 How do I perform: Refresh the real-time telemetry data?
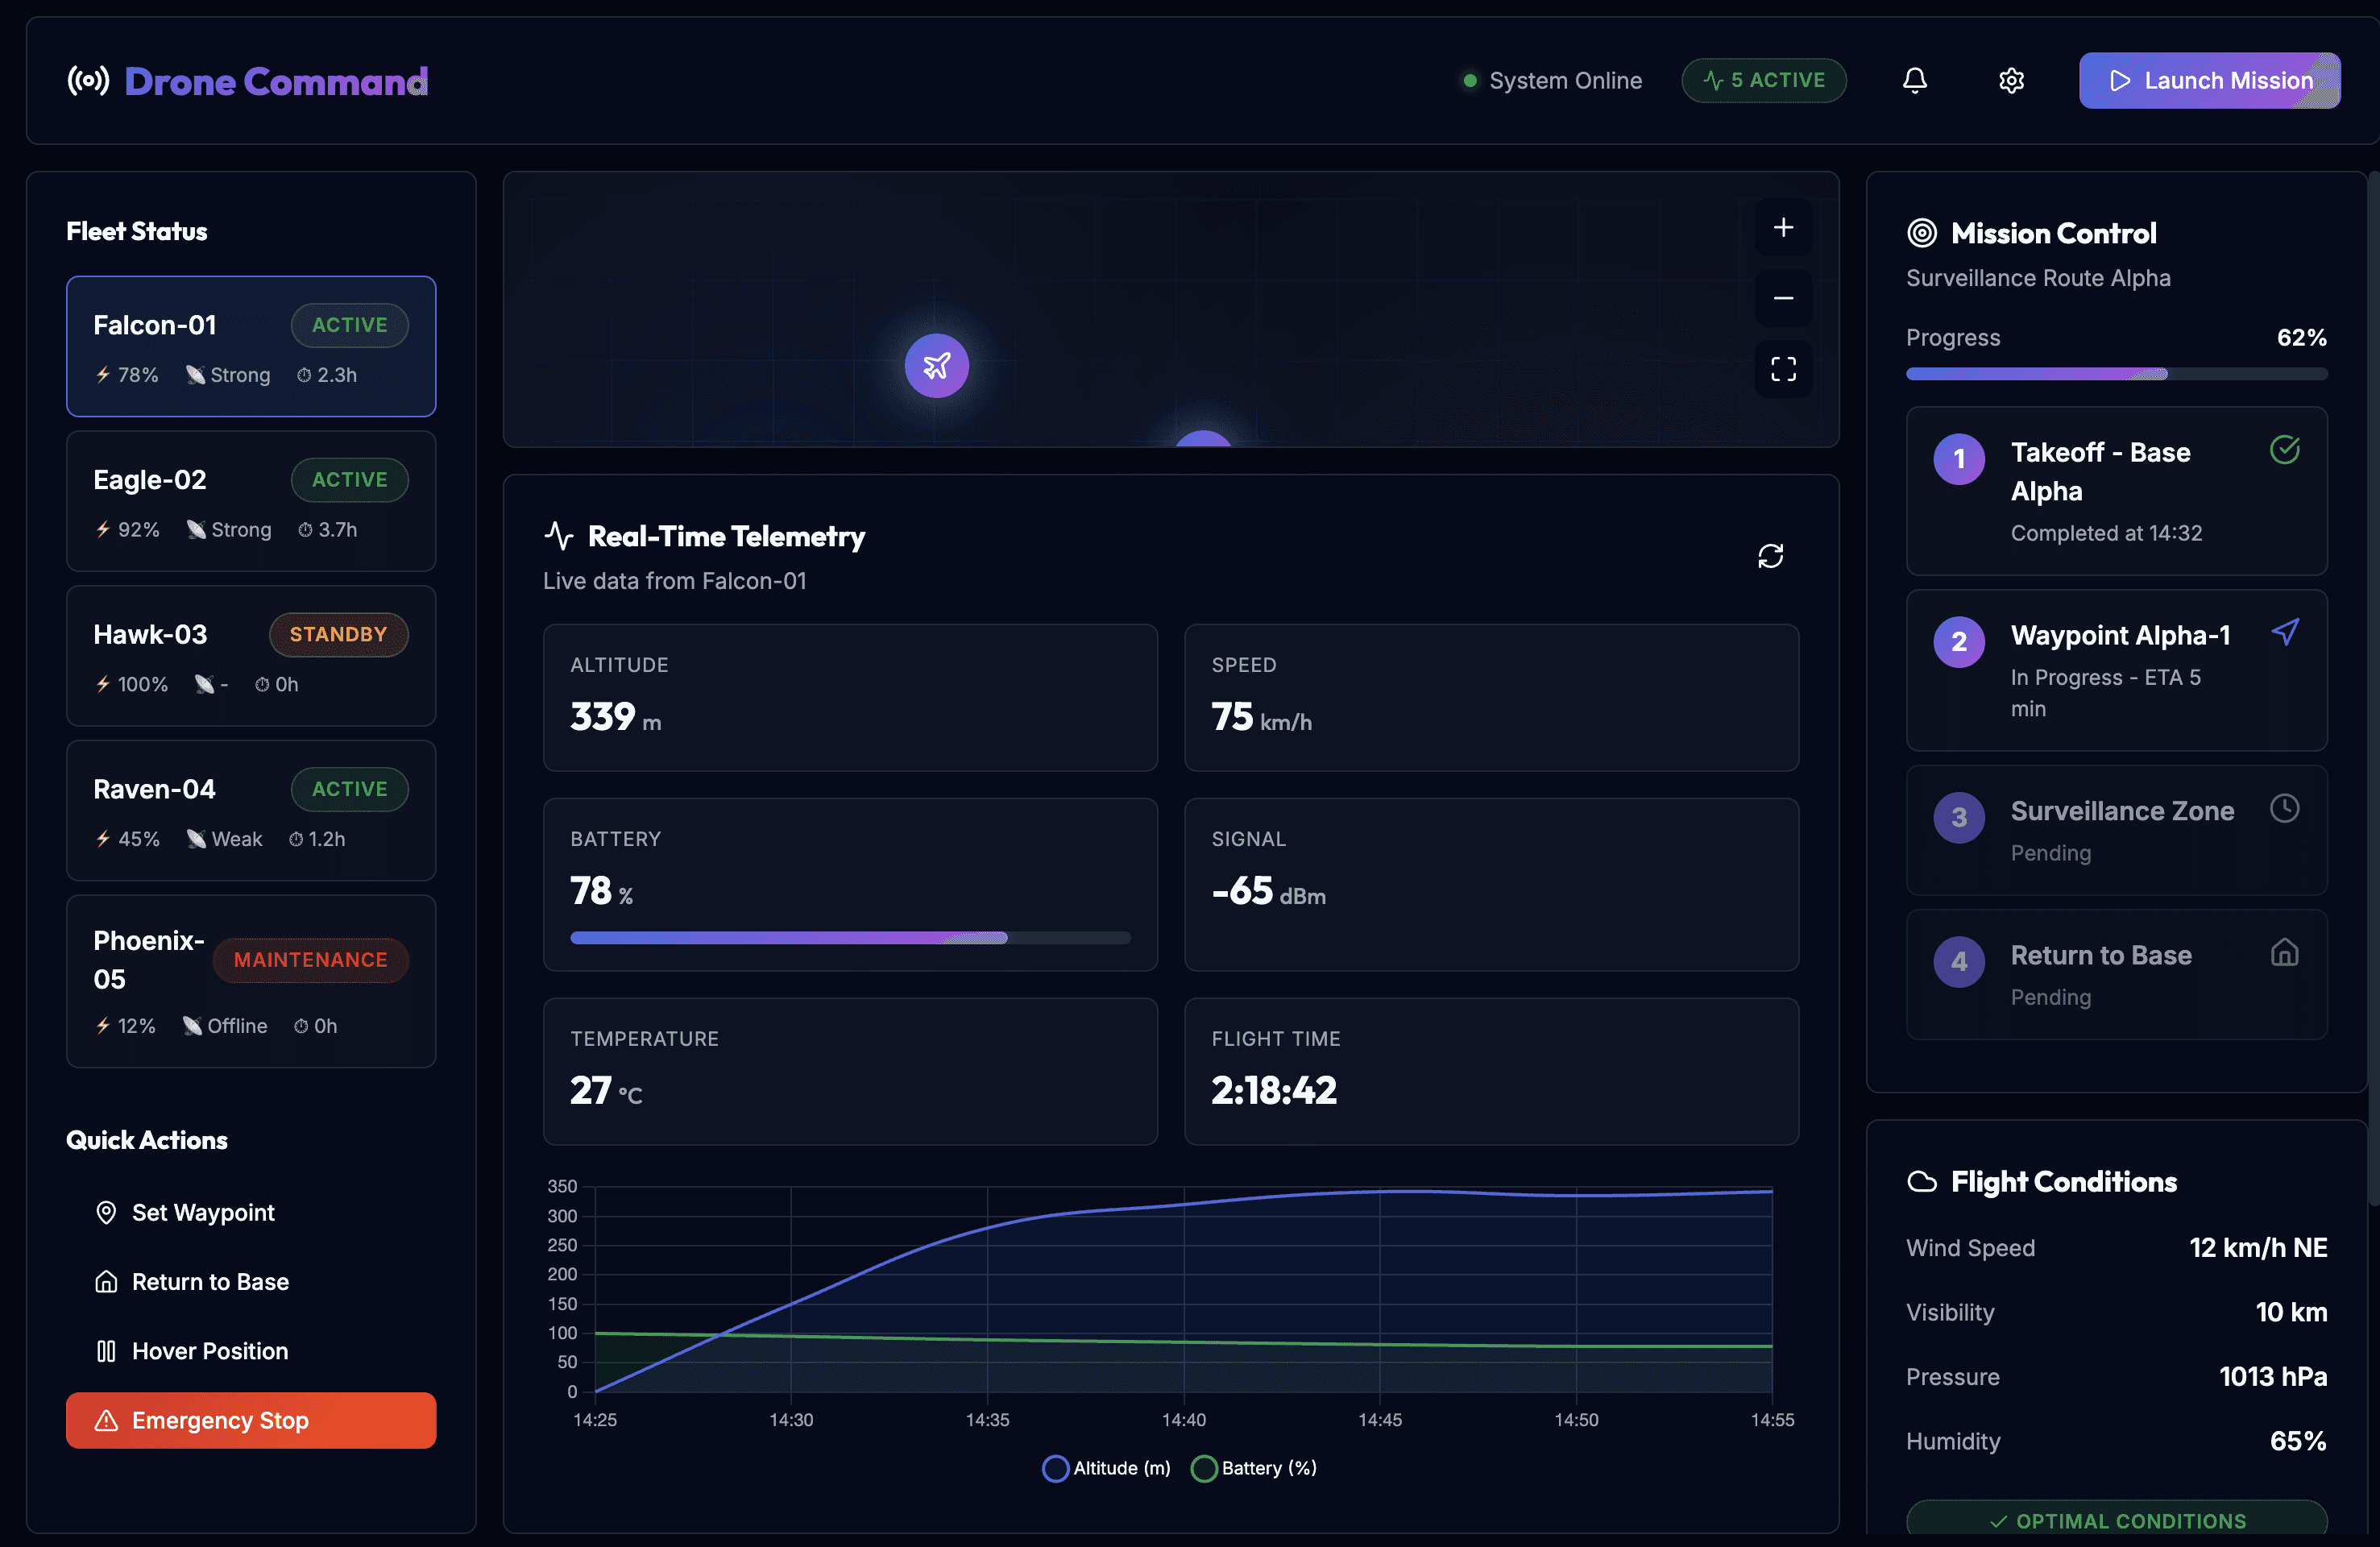pyautogui.click(x=1770, y=556)
